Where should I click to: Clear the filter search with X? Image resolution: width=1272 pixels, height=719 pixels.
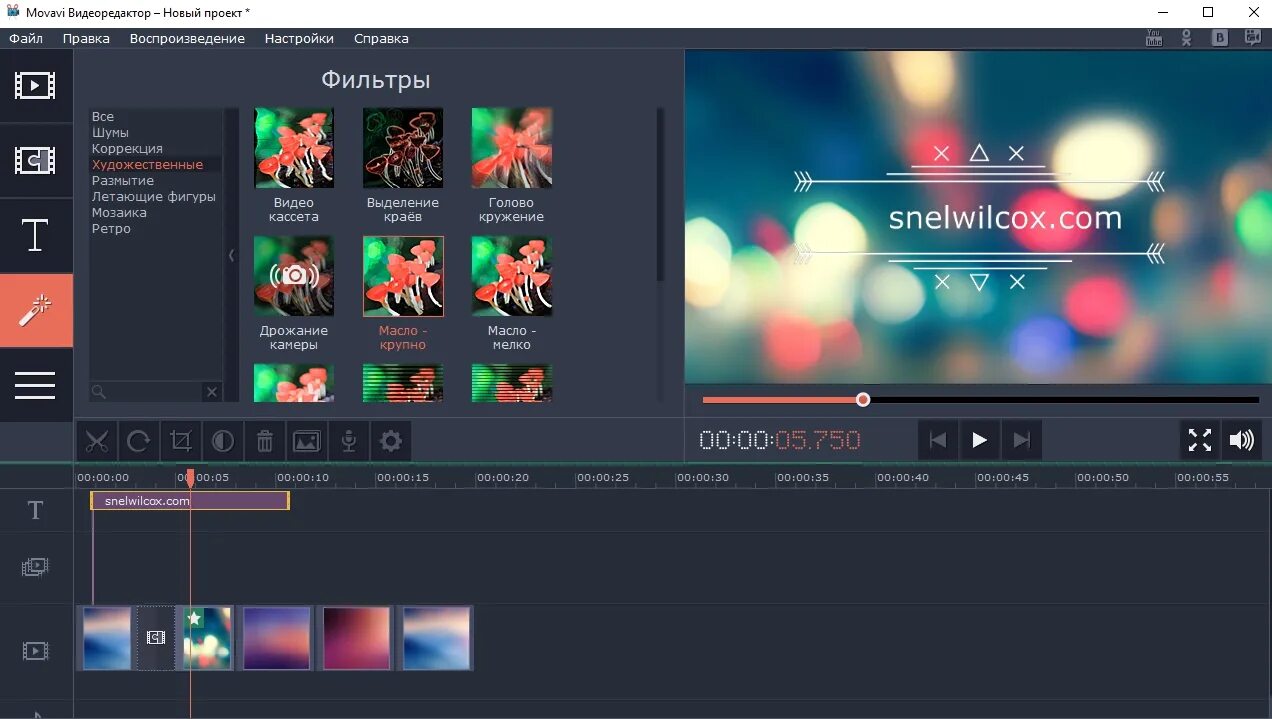pos(211,392)
